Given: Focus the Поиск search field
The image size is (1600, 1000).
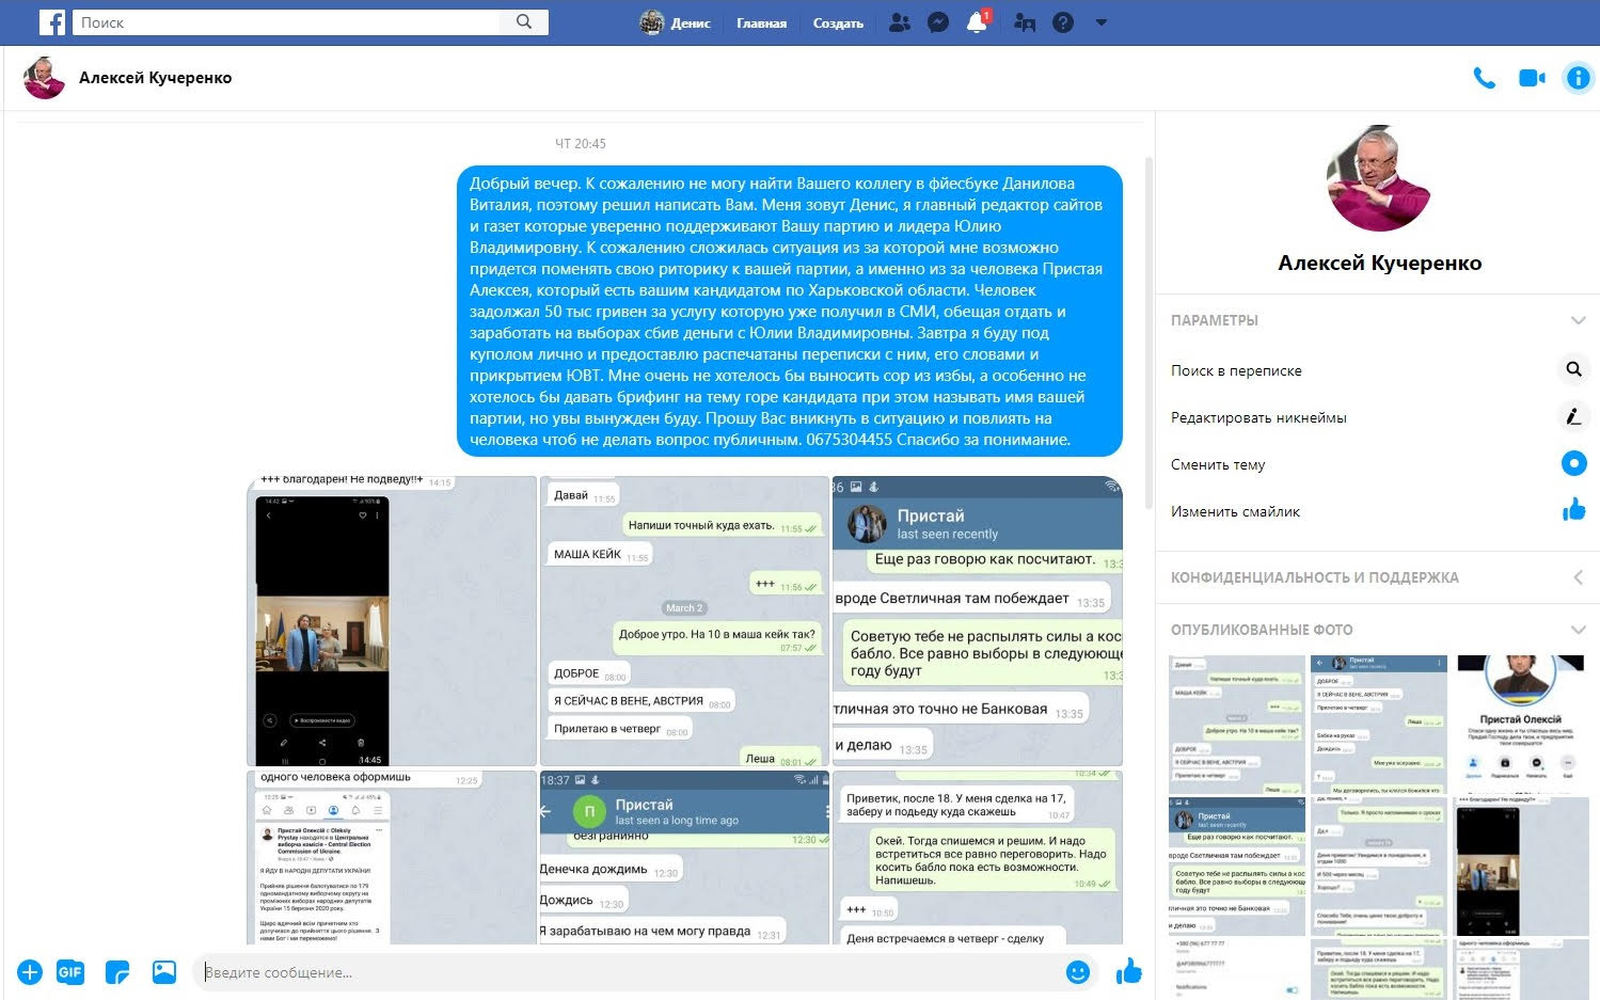Looking at the screenshot, I should coord(286,22).
